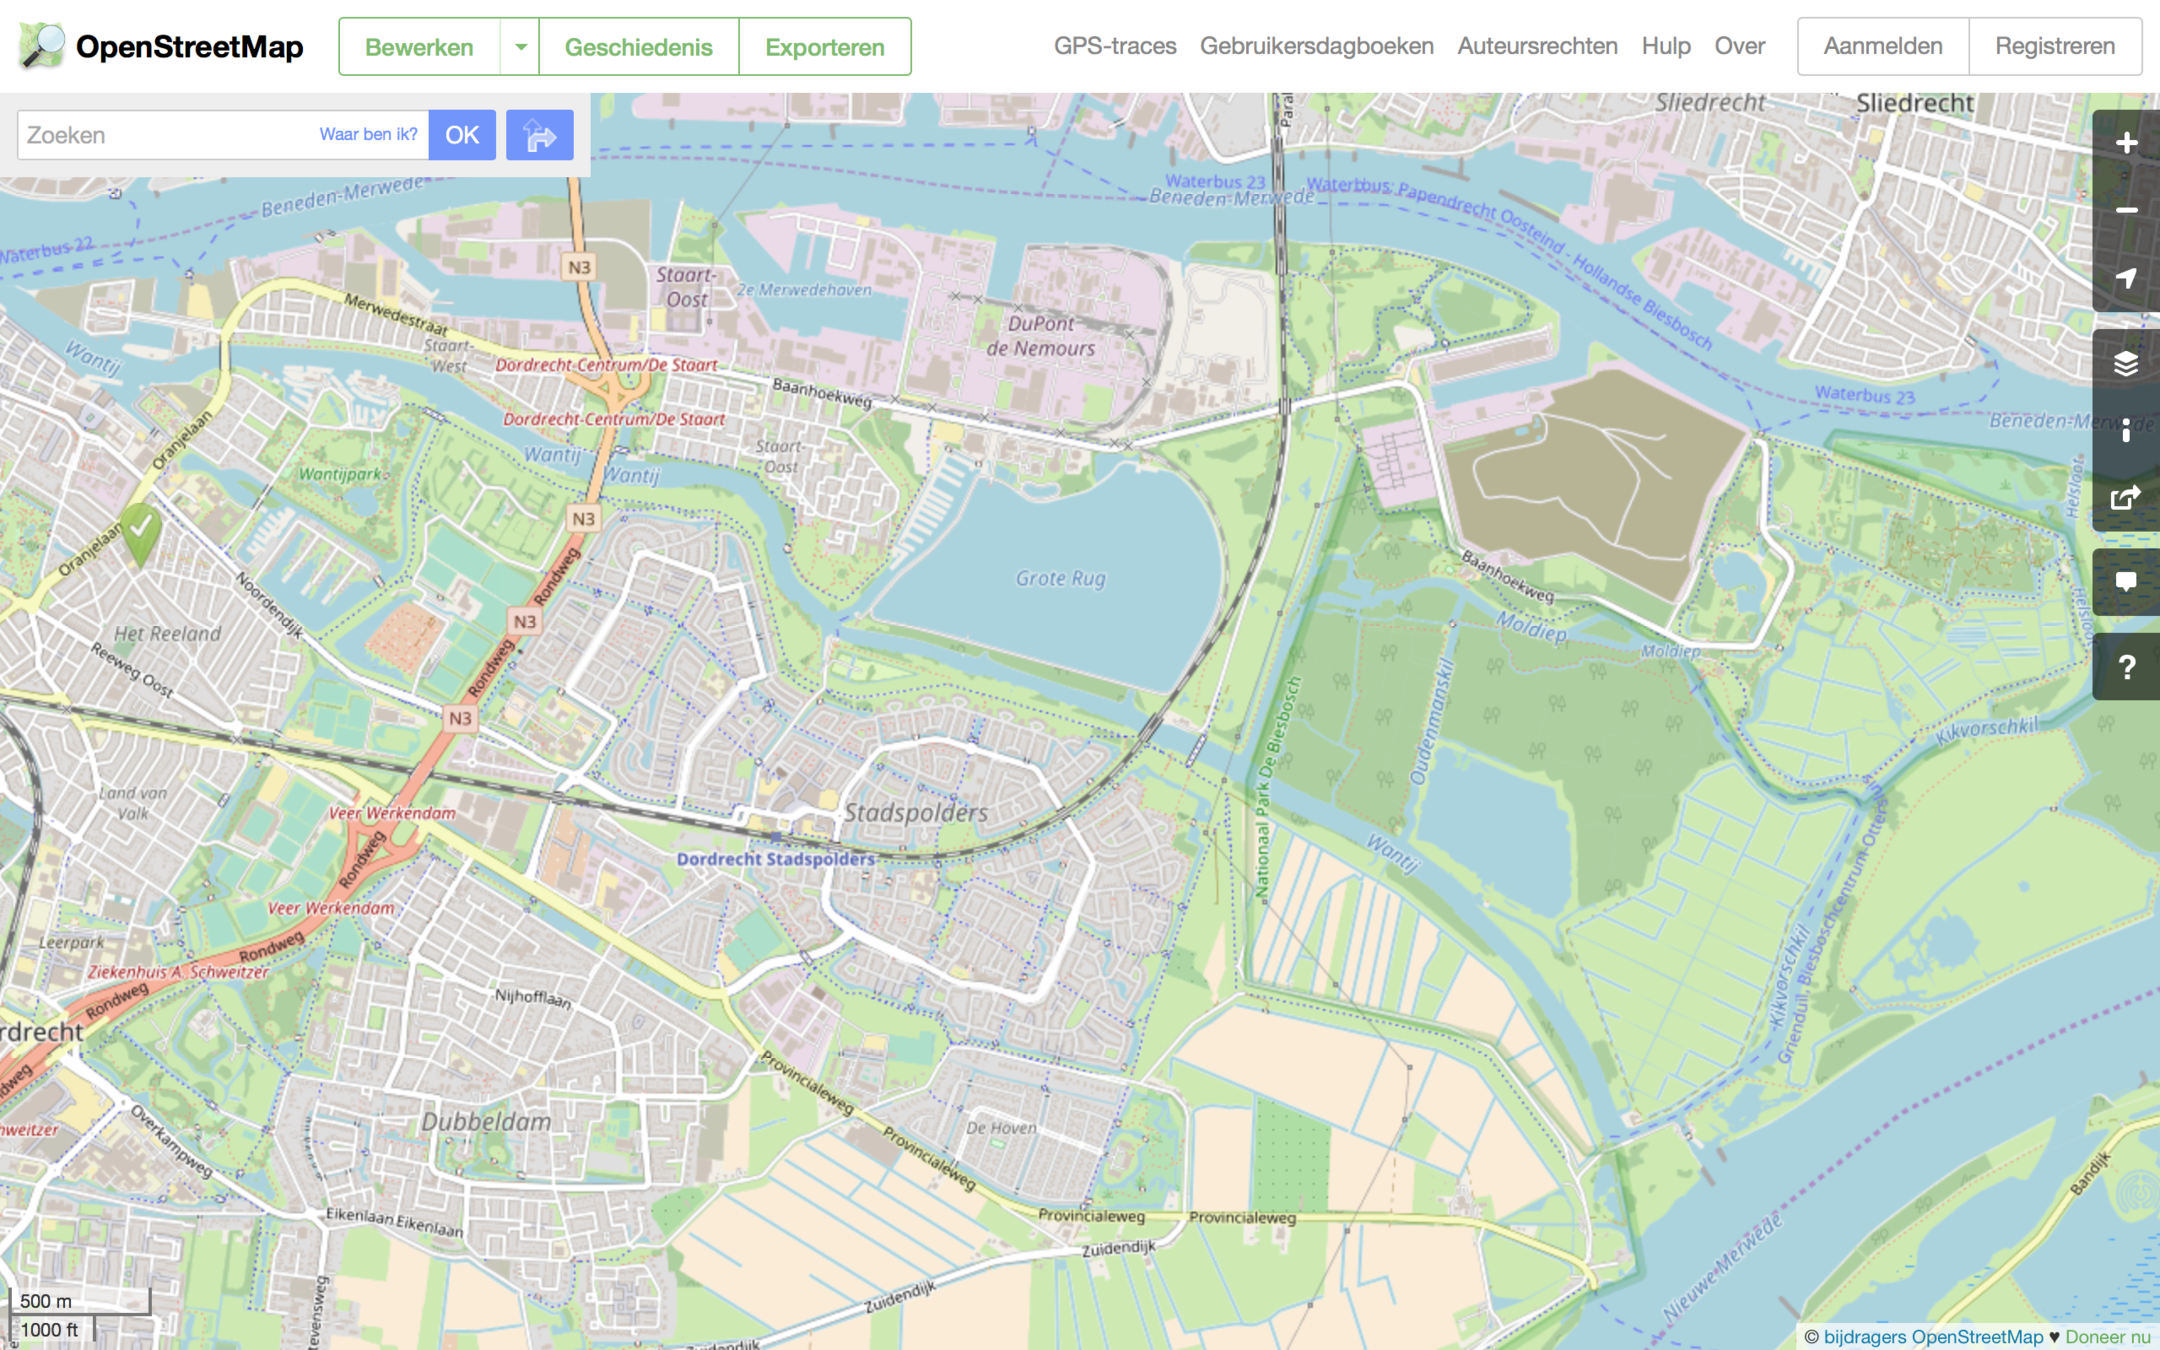Click the Bewerken button
The image size is (2160, 1350).
click(x=419, y=47)
